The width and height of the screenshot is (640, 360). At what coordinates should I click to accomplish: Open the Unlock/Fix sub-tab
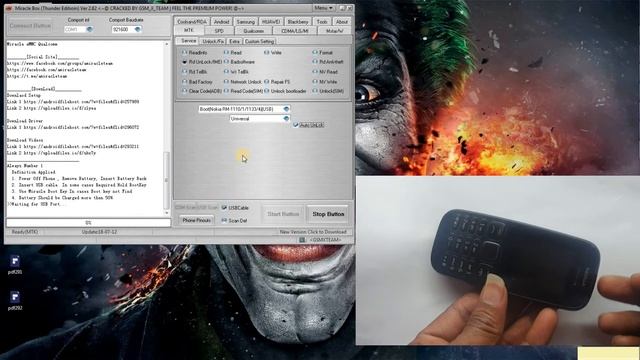tap(213, 41)
